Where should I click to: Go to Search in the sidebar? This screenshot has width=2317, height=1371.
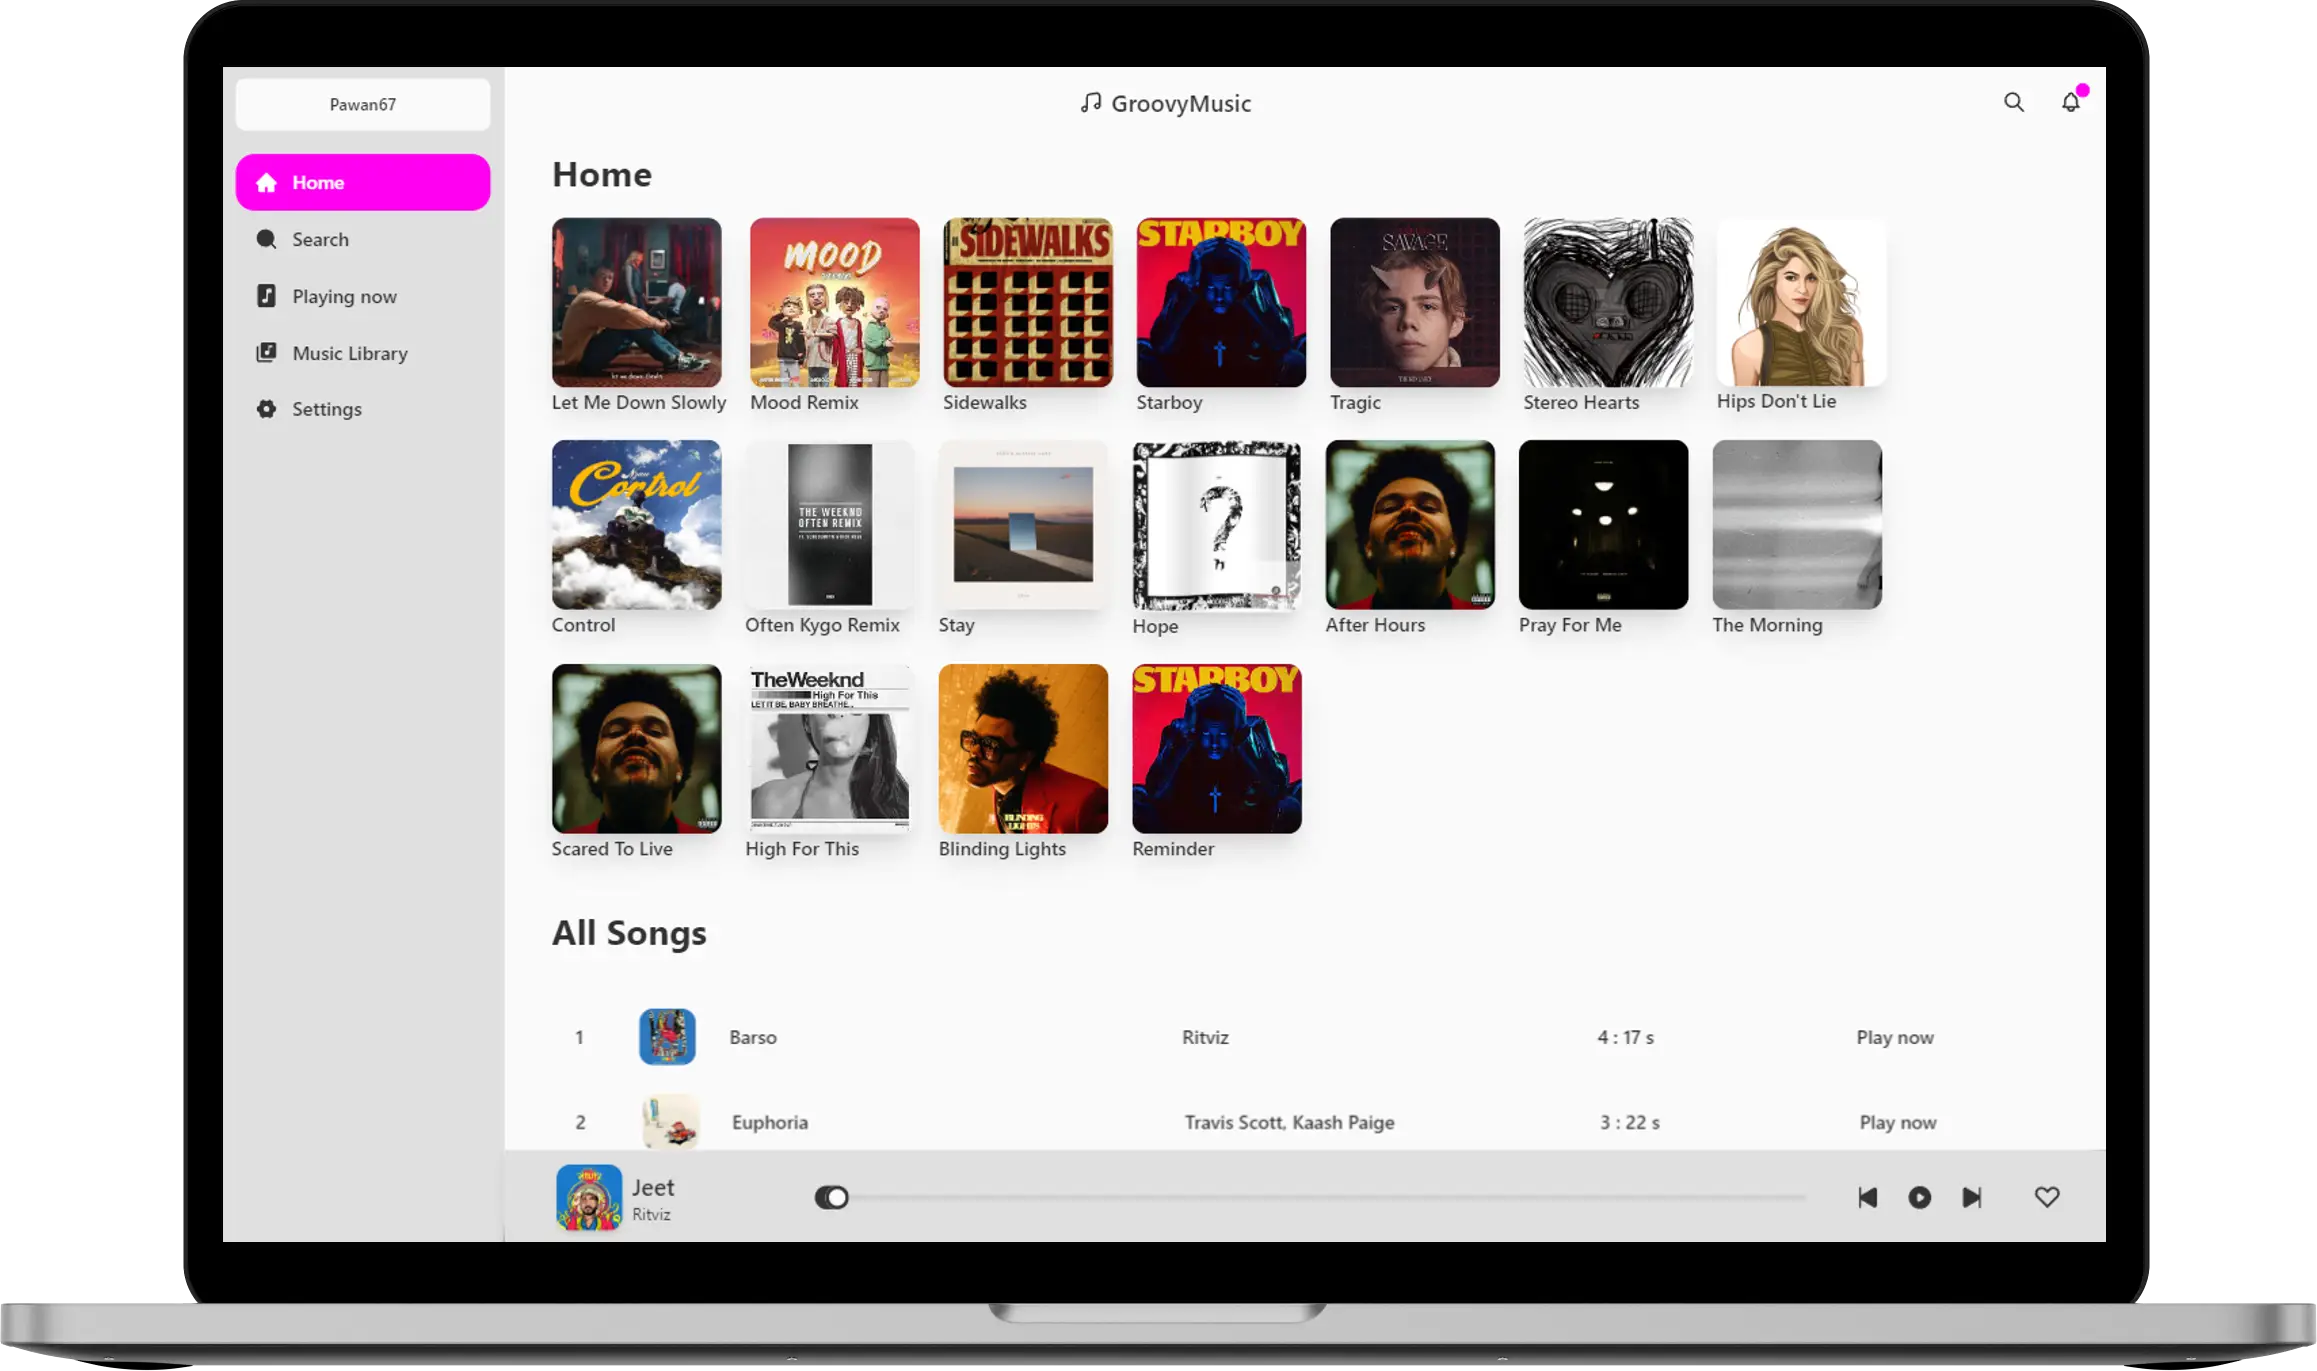(320, 239)
